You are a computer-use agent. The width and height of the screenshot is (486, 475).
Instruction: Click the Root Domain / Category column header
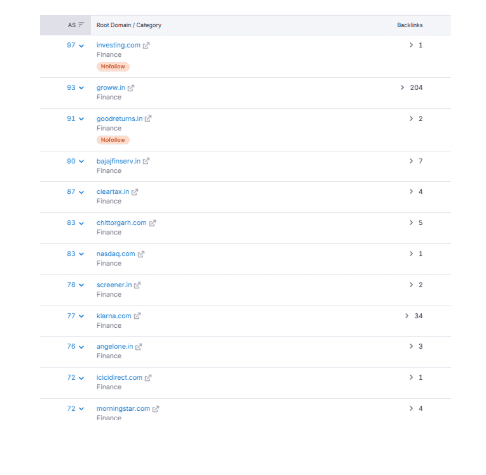(129, 25)
